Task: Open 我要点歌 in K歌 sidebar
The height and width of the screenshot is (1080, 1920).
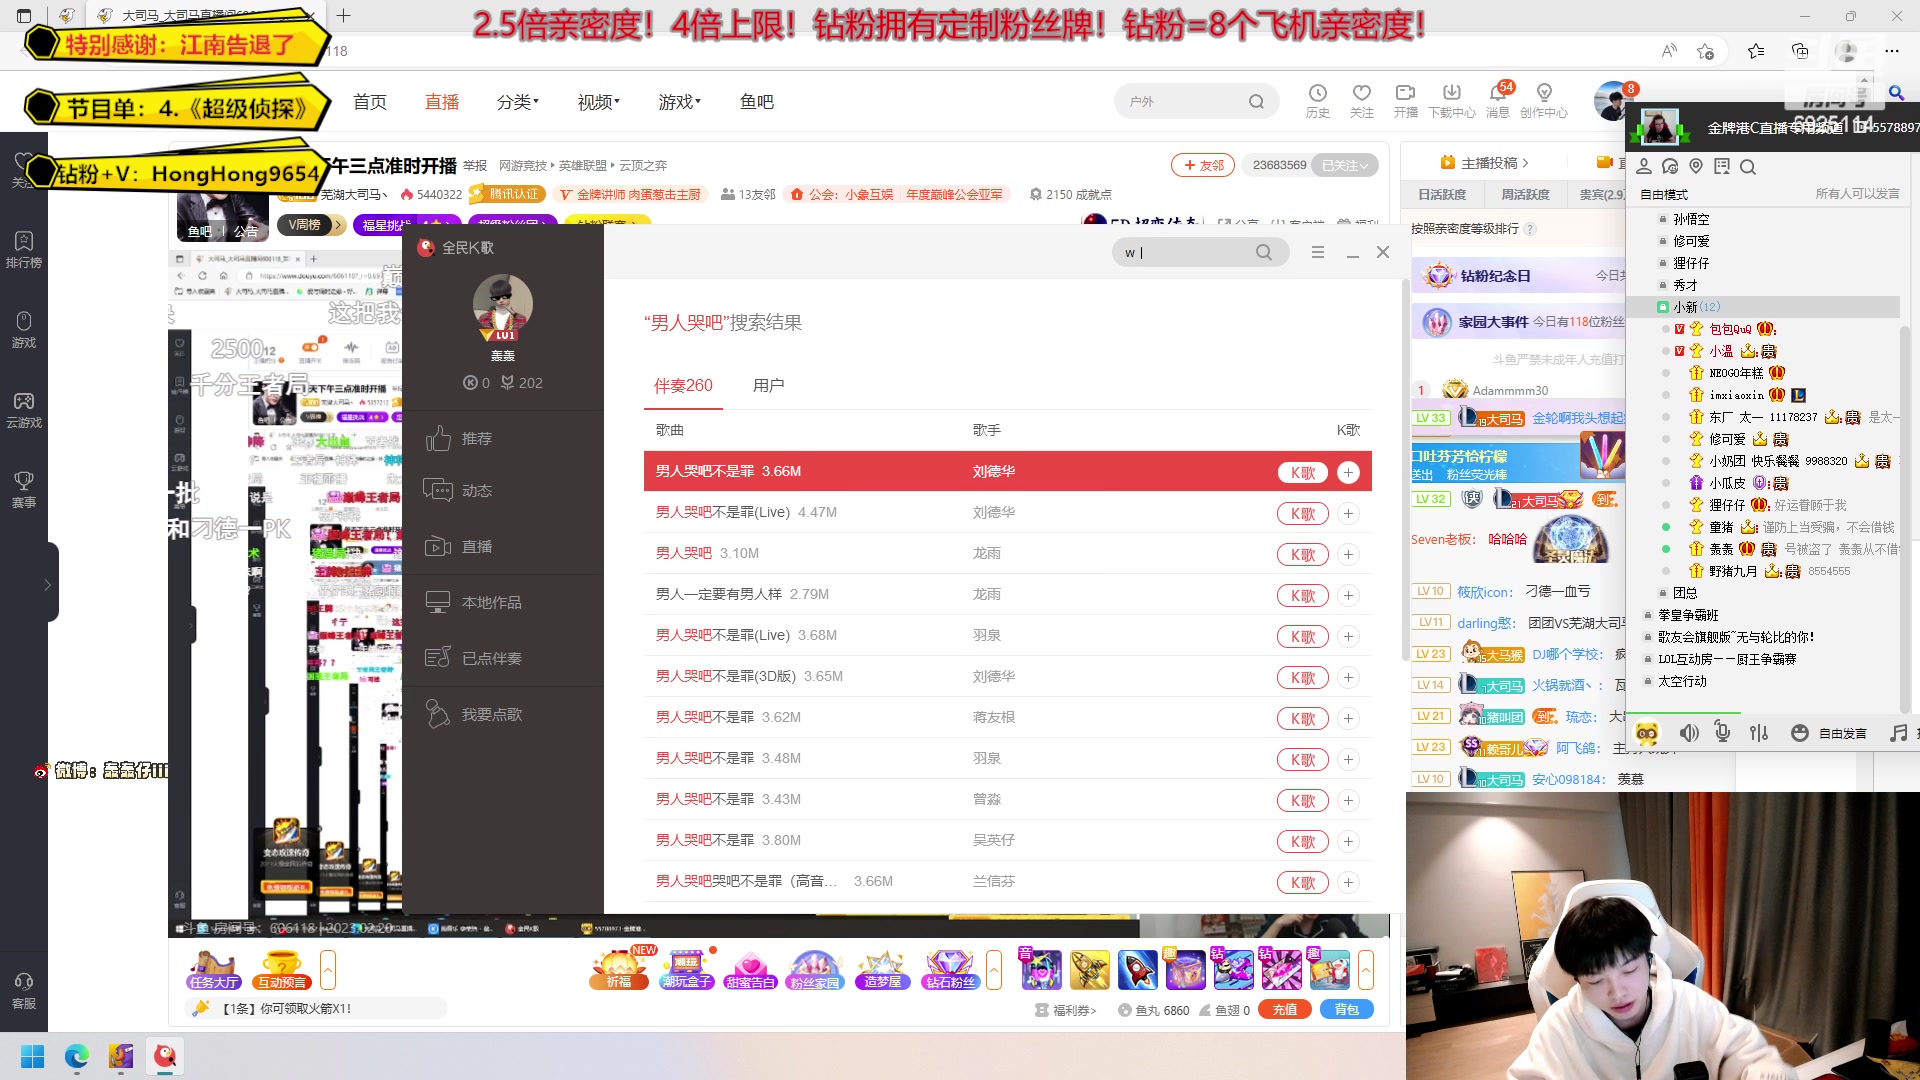Action: point(472,715)
